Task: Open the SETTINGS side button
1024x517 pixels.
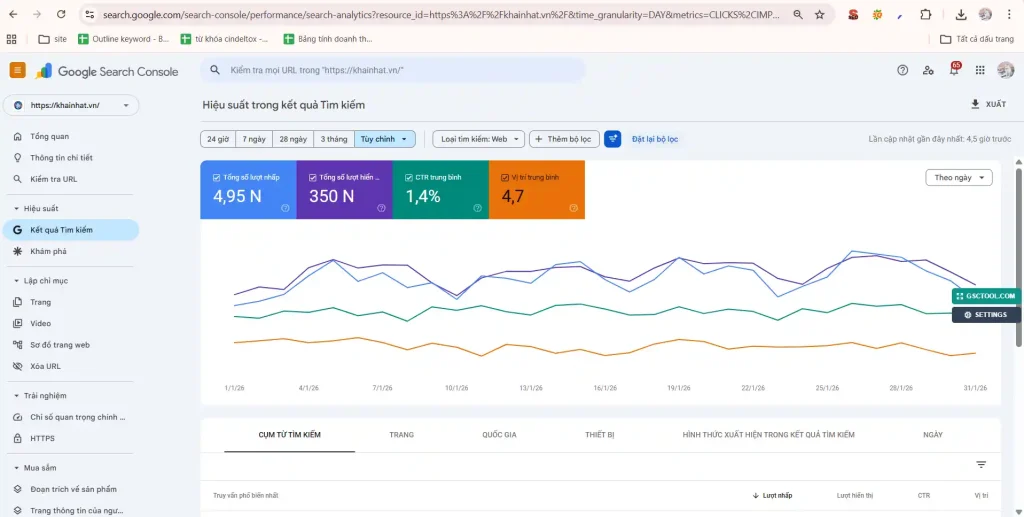Action: pos(986,315)
